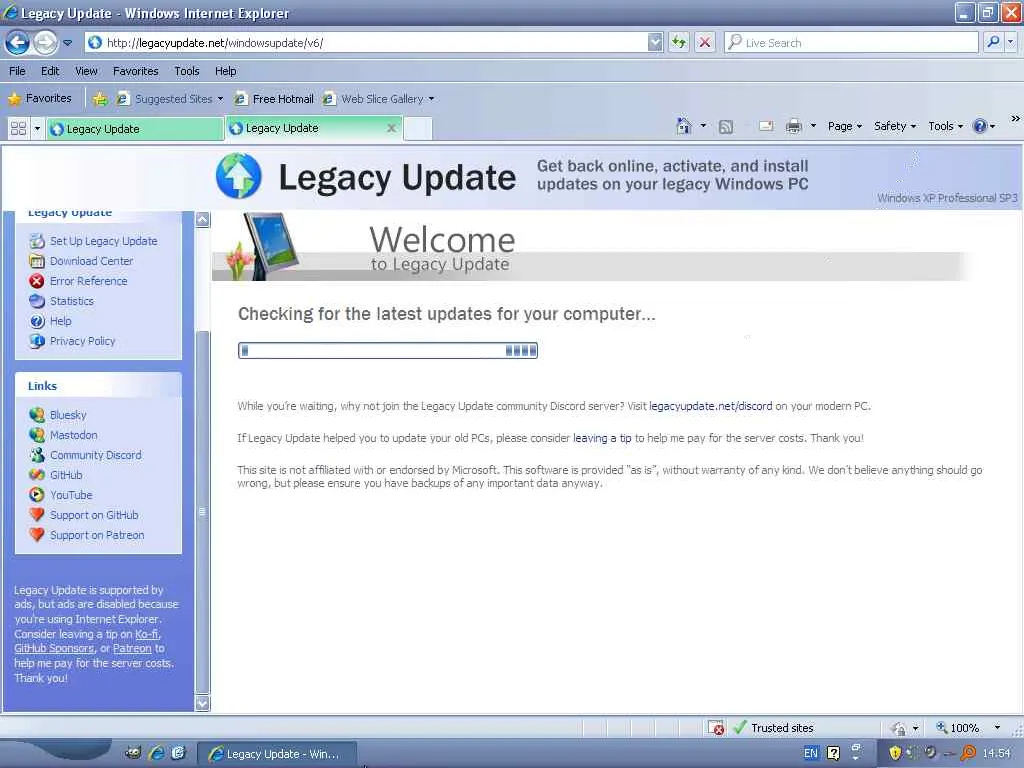
Task: Click Add to Favorites Bar icon
Action: pyautogui.click(x=100, y=99)
